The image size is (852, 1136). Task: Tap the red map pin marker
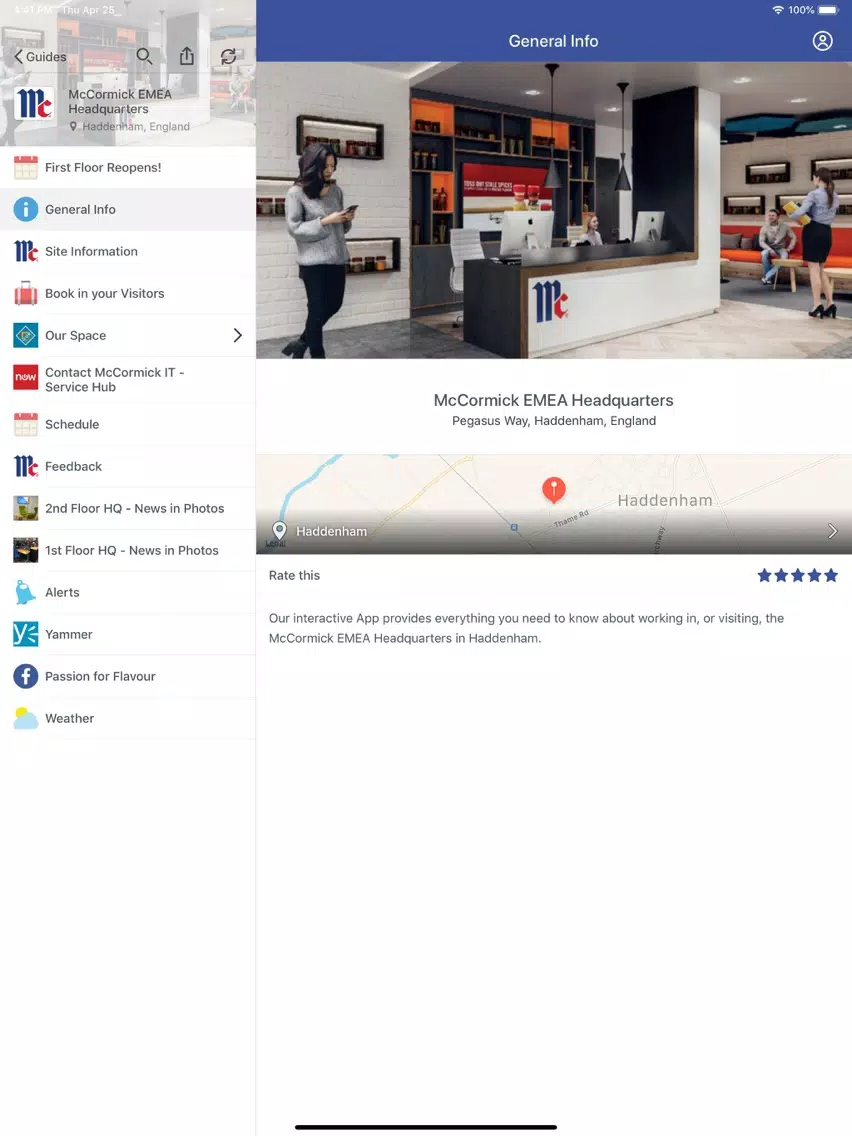coord(554,490)
